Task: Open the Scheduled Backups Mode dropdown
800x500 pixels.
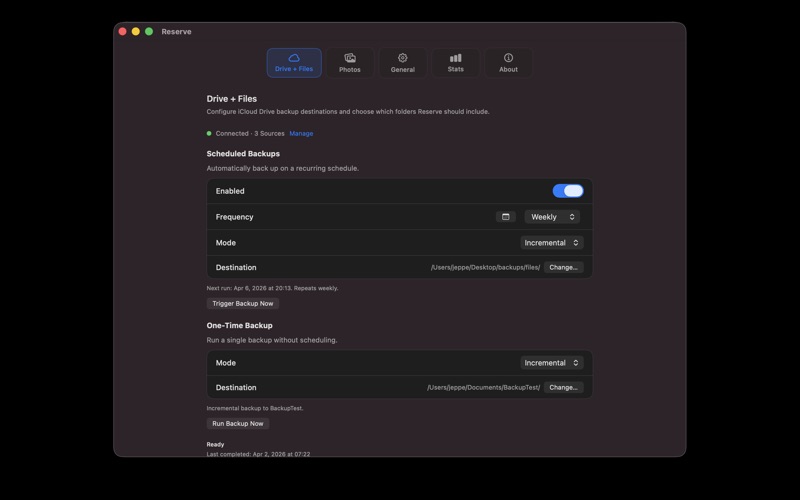Action: (x=552, y=243)
